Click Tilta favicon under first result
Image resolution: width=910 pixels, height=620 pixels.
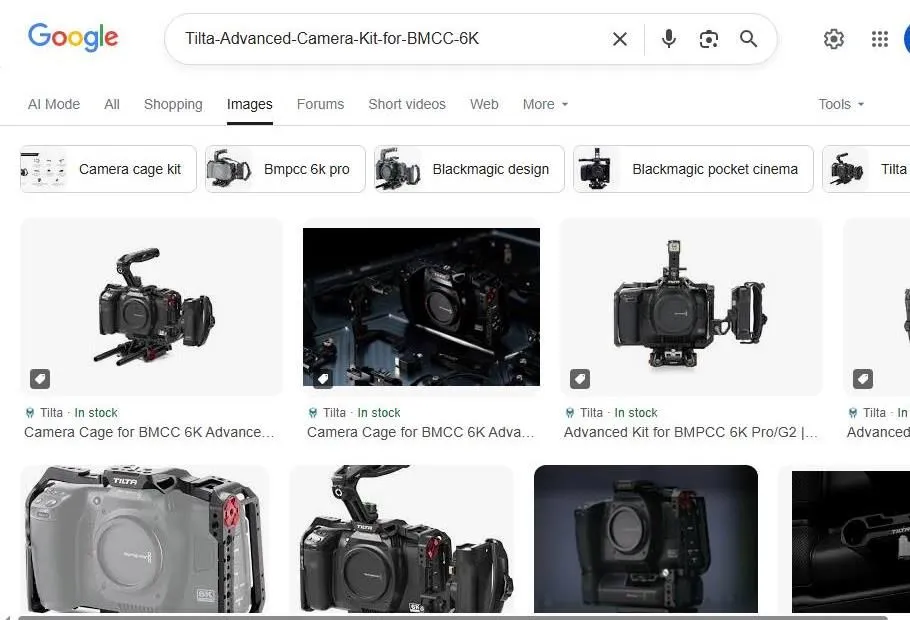[x=30, y=413]
